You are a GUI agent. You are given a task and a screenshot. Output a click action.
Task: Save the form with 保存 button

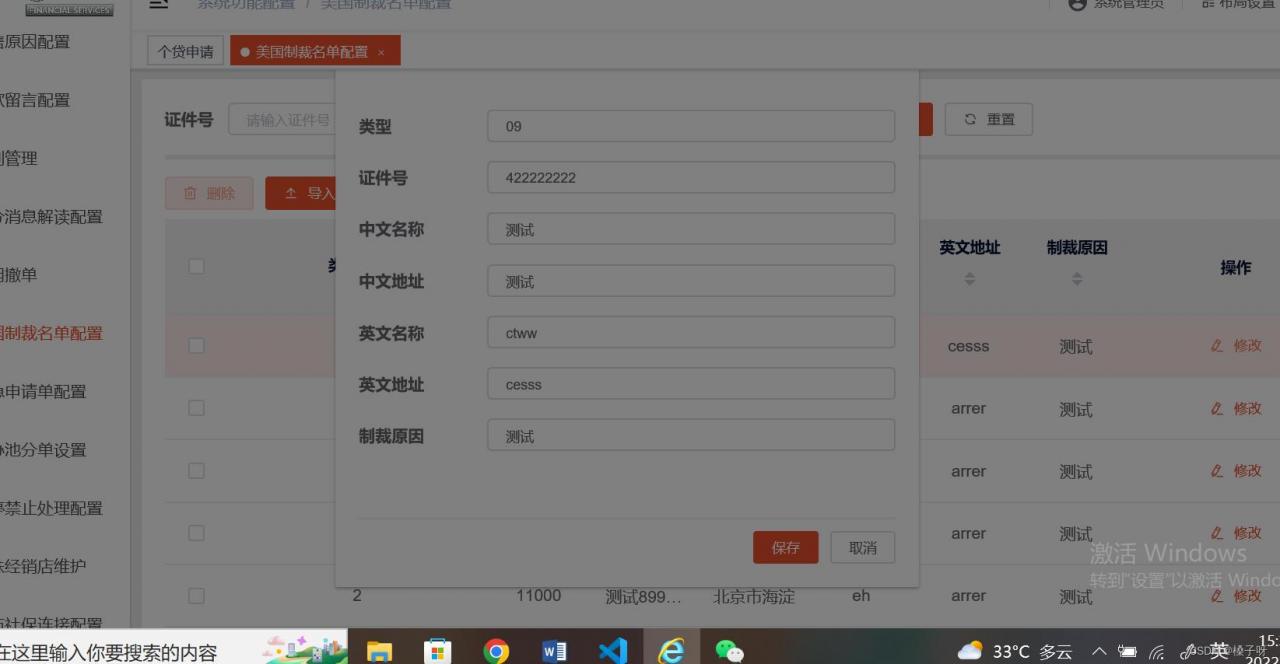tap(785, 547)
